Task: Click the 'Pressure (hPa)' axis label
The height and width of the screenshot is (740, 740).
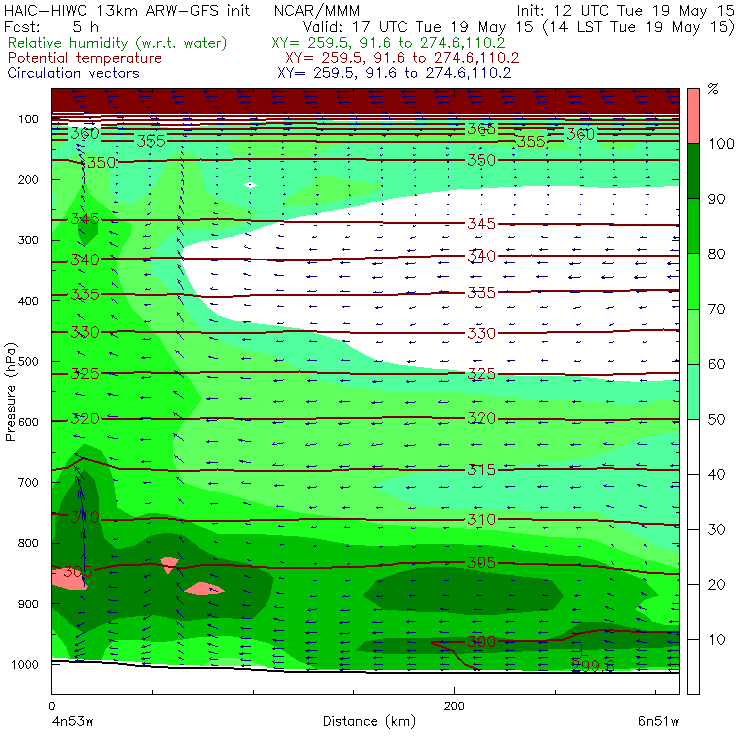Action: tap(10, 392)
